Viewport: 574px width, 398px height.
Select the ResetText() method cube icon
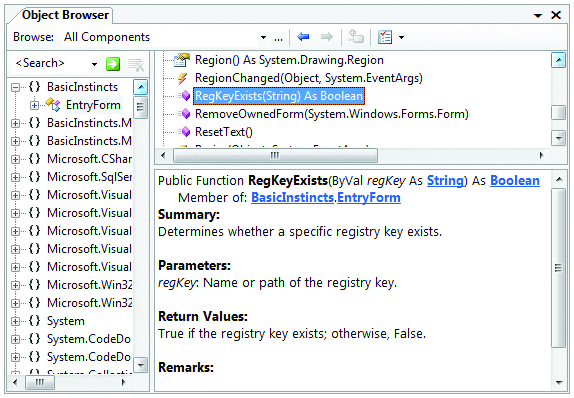[184, 132]
